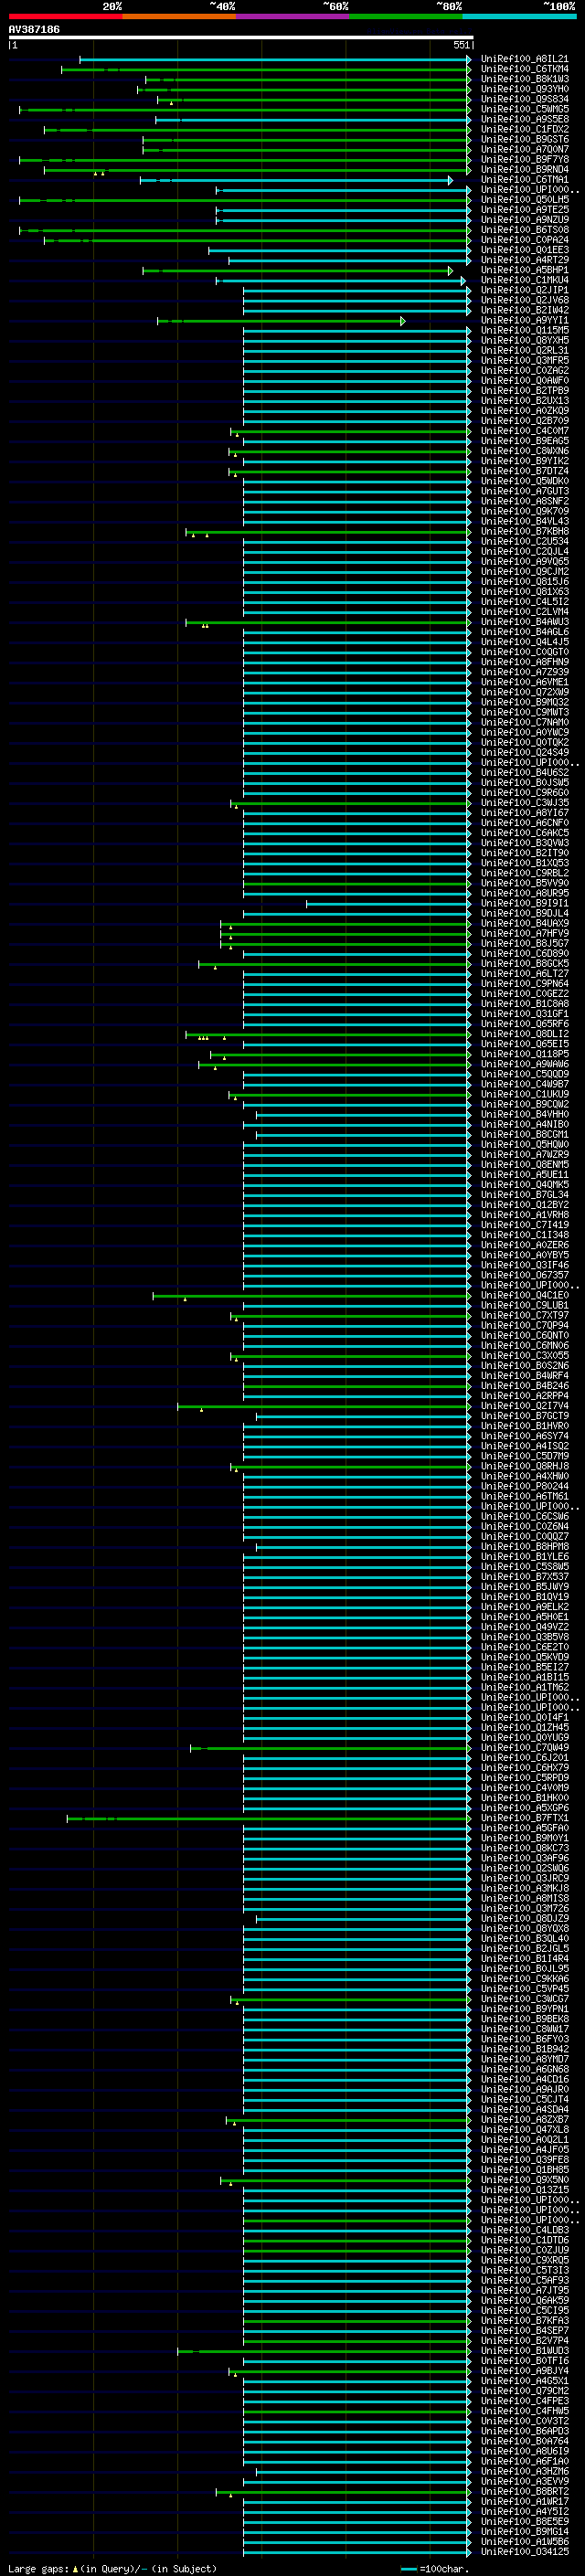The height and width of the screenshot is (2576, 585).
Task: Select the UniRef100_C6TMA1 label
Action: click(x=524, y=180)
